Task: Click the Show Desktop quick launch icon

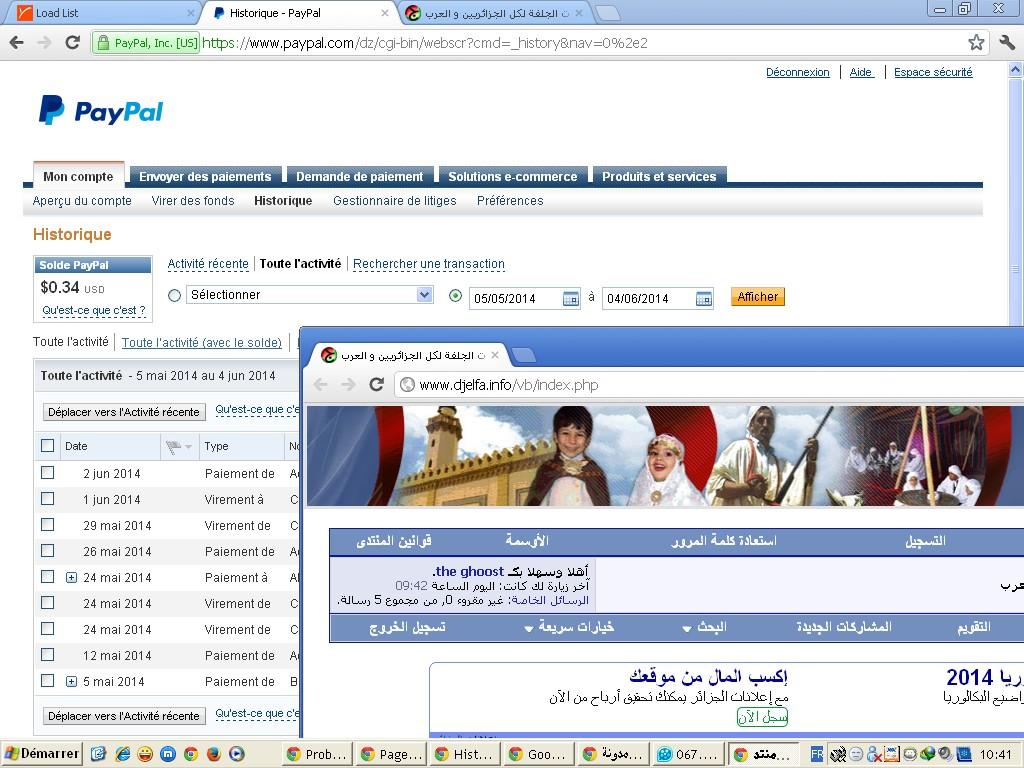Action: click(x=99, y=754)
